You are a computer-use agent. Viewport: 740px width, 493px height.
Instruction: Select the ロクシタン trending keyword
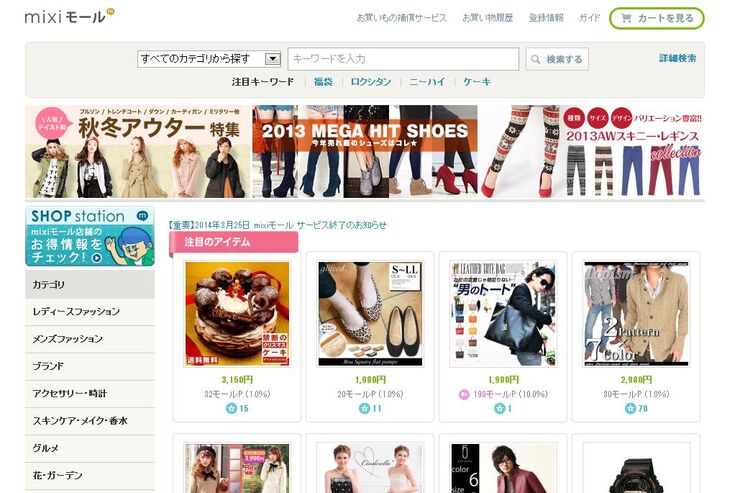(370, 82)
